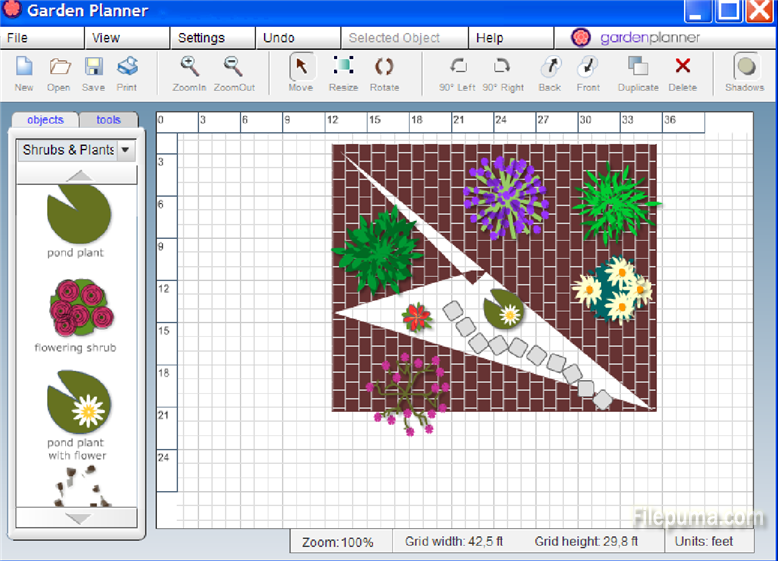Delete using the red X icon
This screenshot has height=561, width=778.
pyautogui.click(x=683, y=68)
